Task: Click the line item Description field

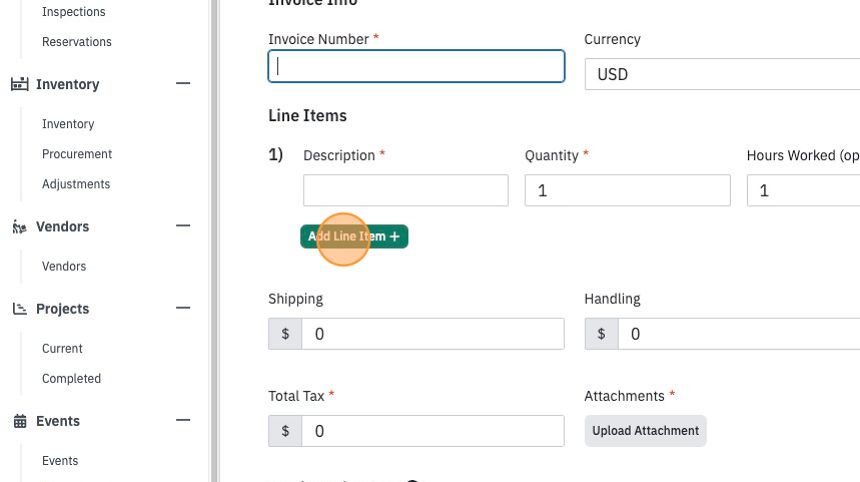Action: pos(406,190)
